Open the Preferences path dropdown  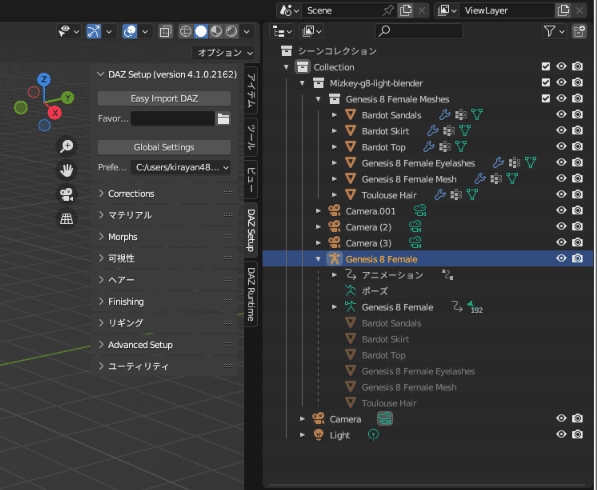point(181,168)
